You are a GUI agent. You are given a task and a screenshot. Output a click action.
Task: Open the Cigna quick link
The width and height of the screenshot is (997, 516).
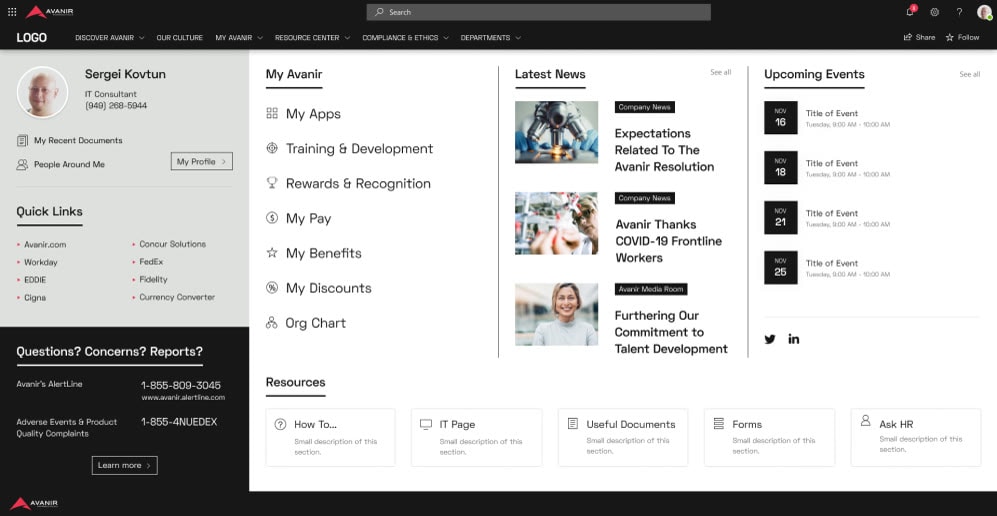(35, 297)
